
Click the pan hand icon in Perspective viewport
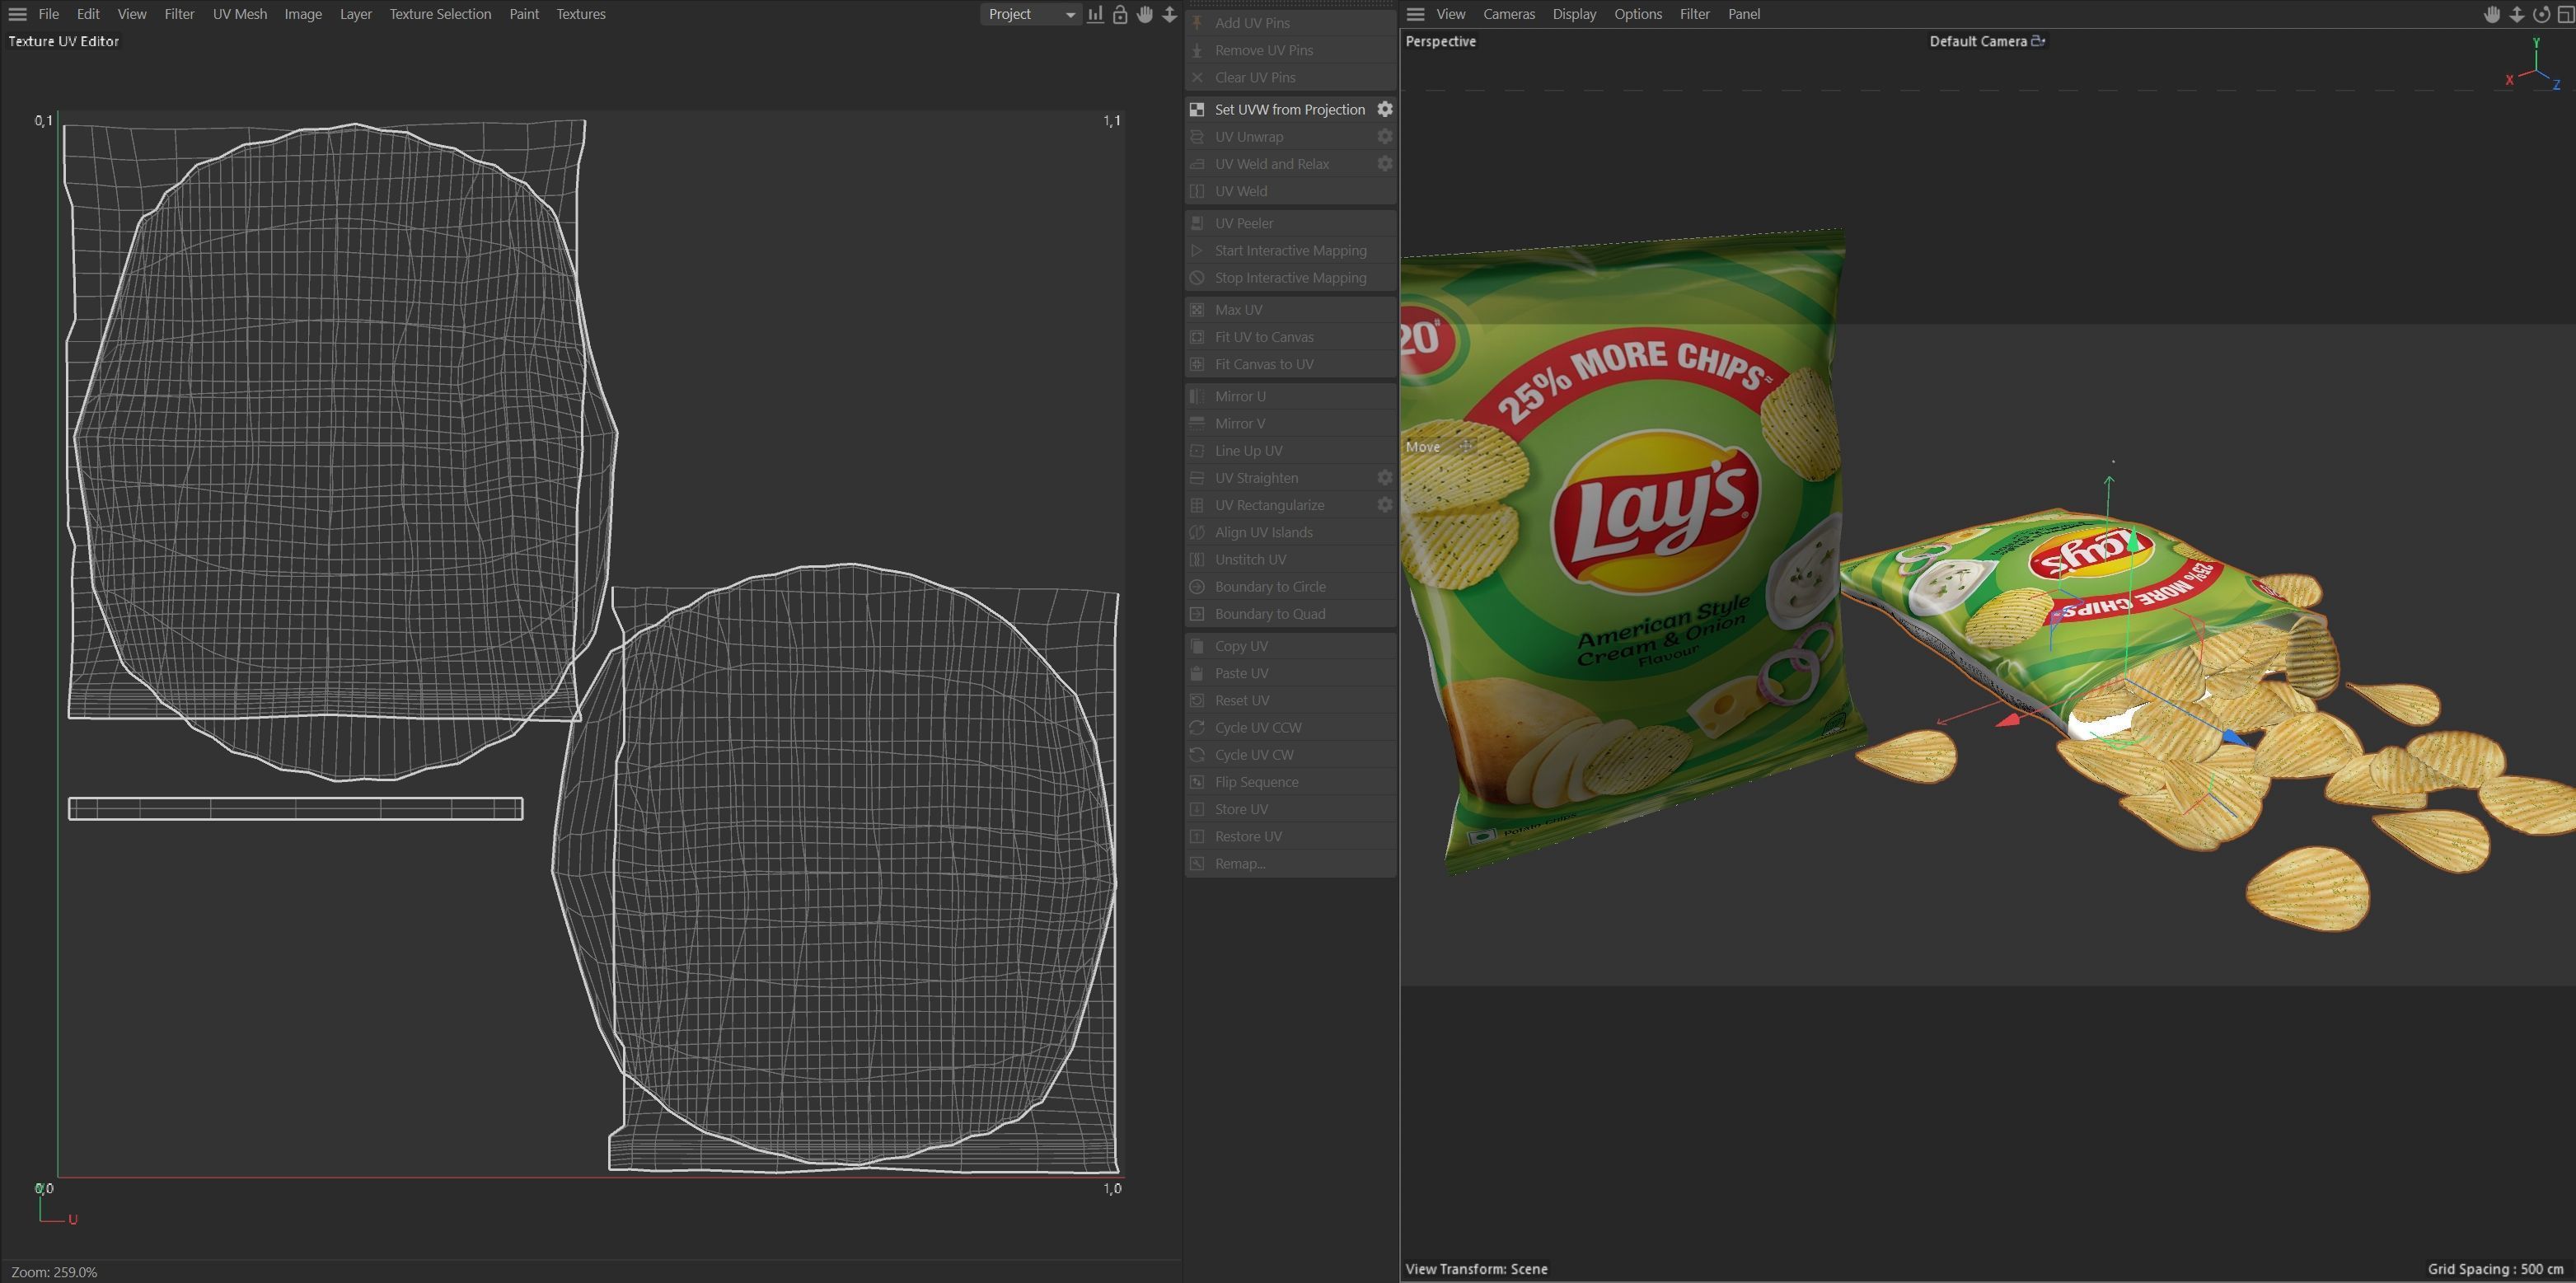pos(2492,14)
